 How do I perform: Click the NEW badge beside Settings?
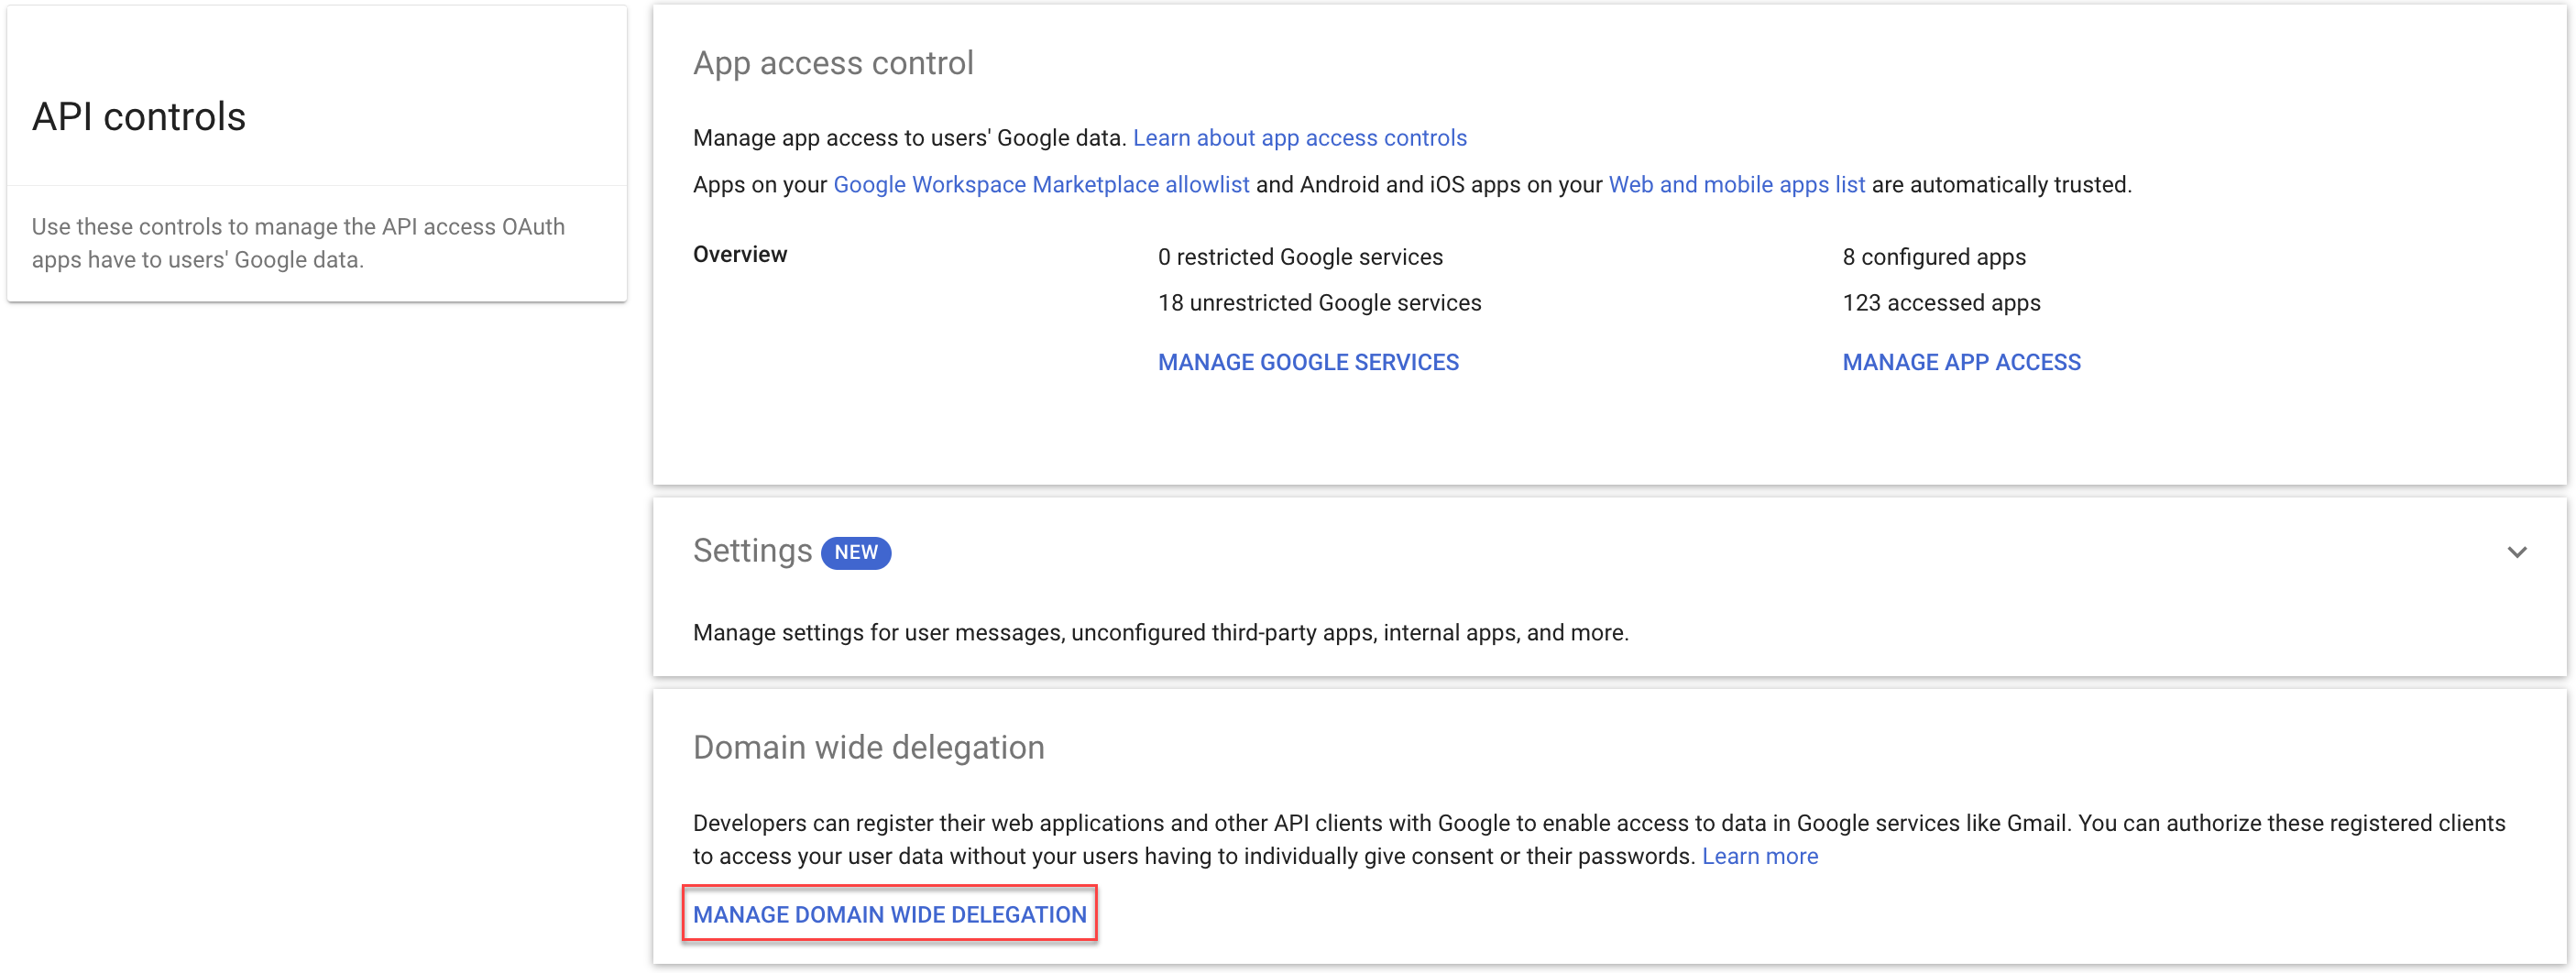click(x=855, y=552)
